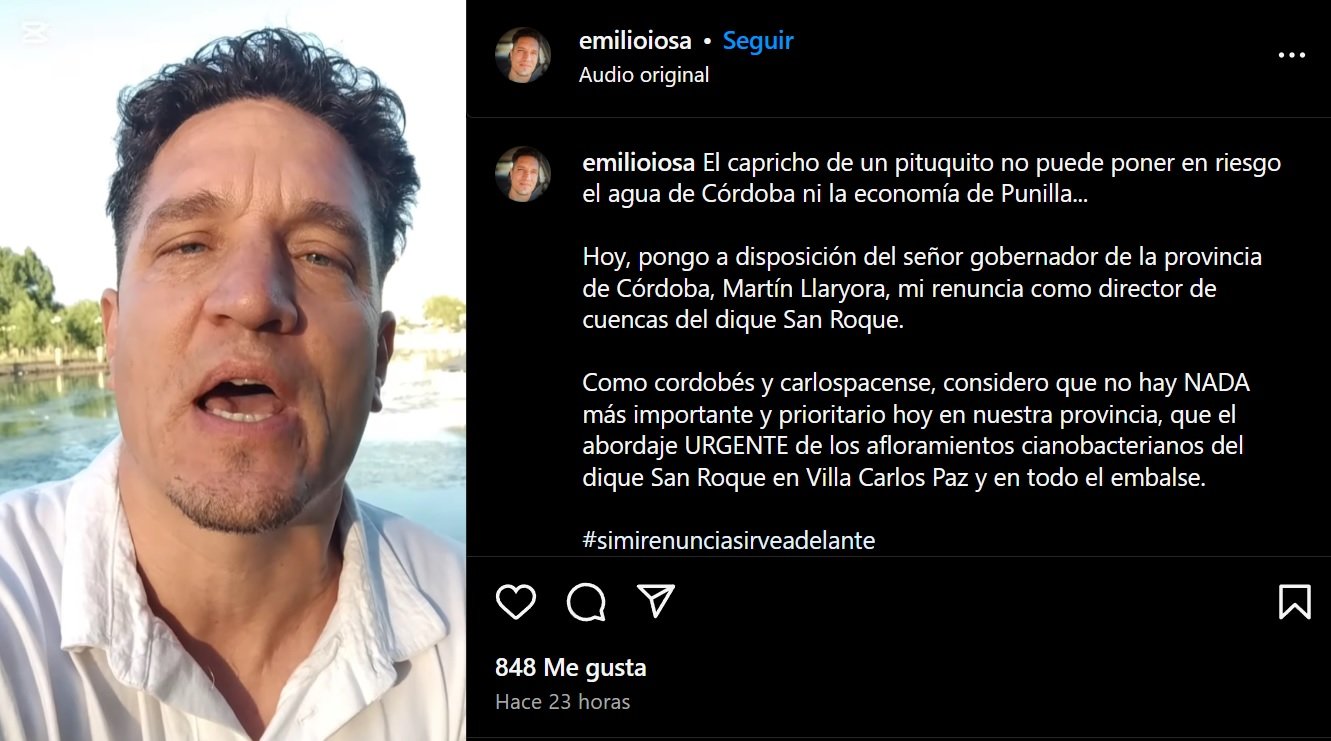Image resolution: width=1331 pixels, height=741 pixels.
Task: Open the three-dot more options menu
Action: pos(1292,56)
